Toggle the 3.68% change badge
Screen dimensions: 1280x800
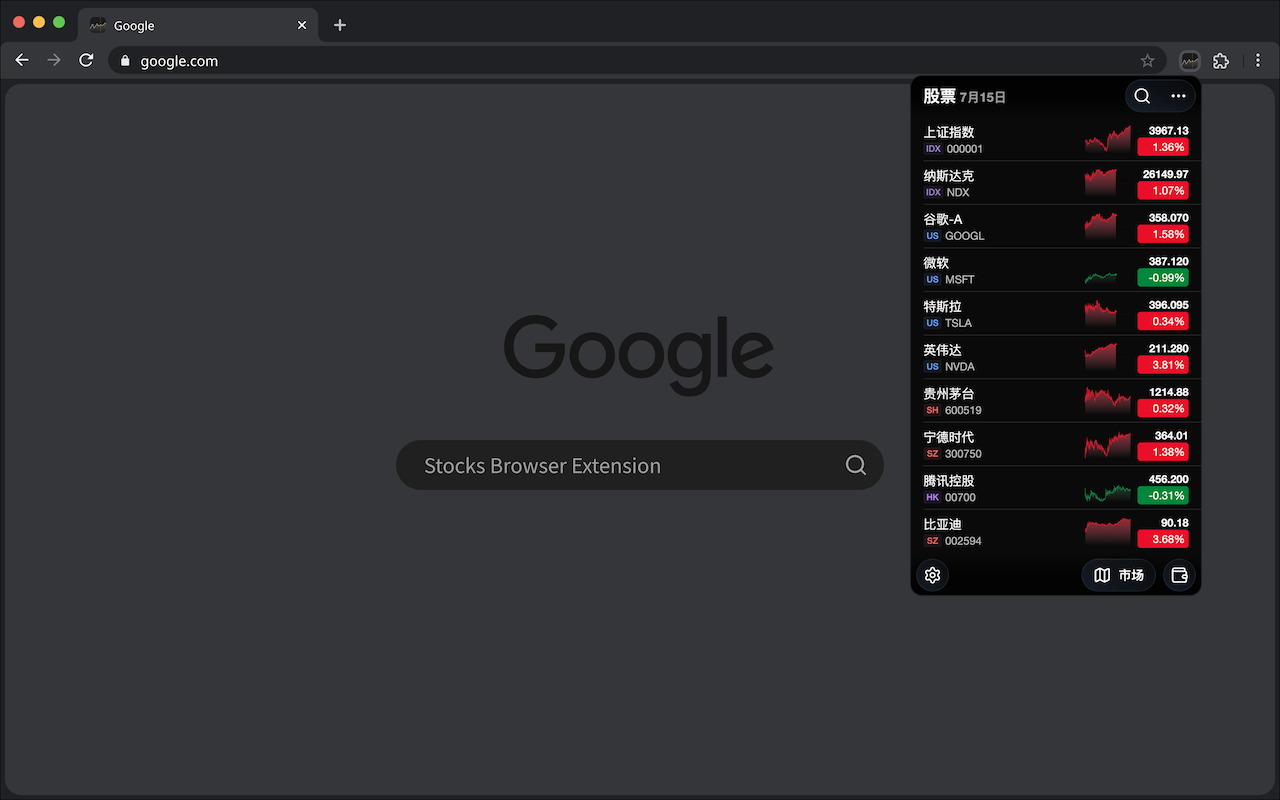click(x=1163, y=539)
